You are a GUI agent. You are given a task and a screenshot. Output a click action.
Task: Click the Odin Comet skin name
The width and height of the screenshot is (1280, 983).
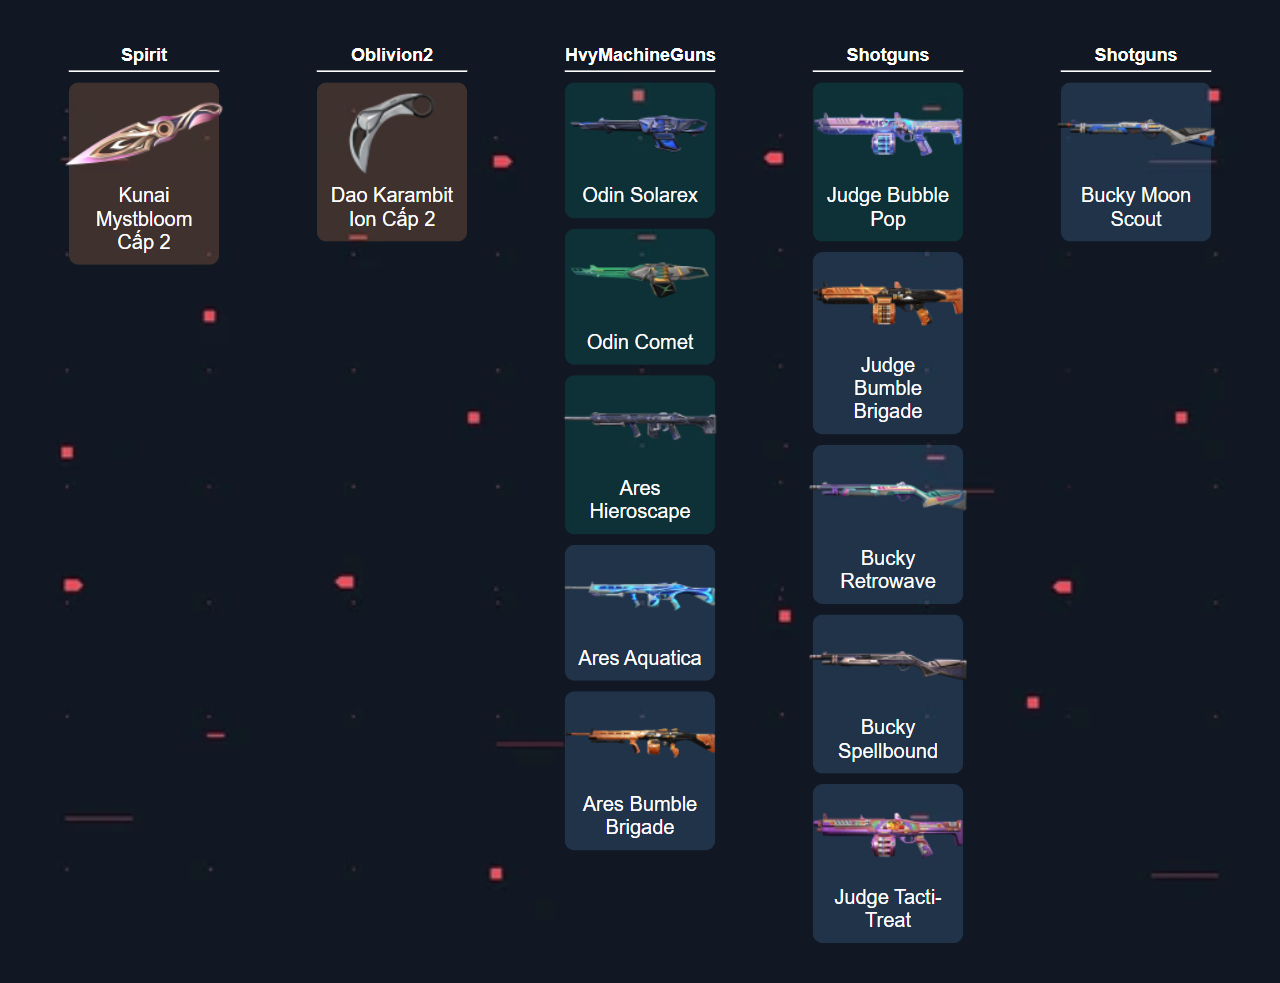pyautogui.click(x=640, y=342)
